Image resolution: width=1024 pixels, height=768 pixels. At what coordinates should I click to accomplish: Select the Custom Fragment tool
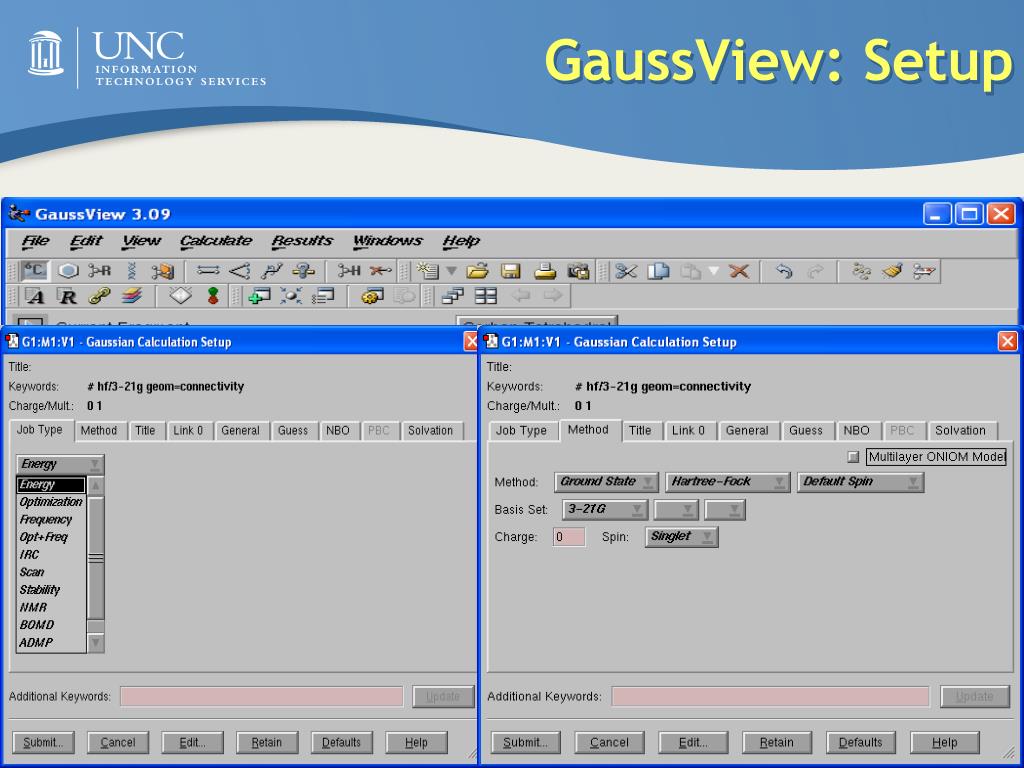162,270
